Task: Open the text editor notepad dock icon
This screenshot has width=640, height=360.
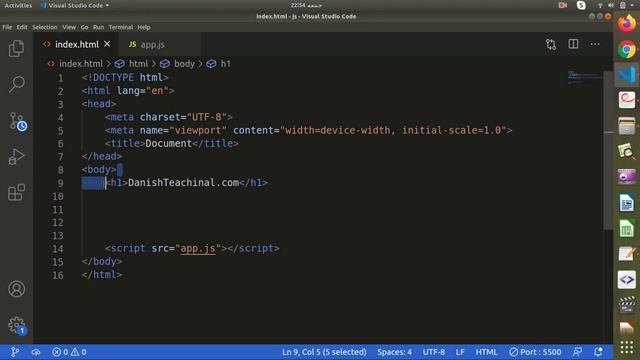Action: [627, 254]
